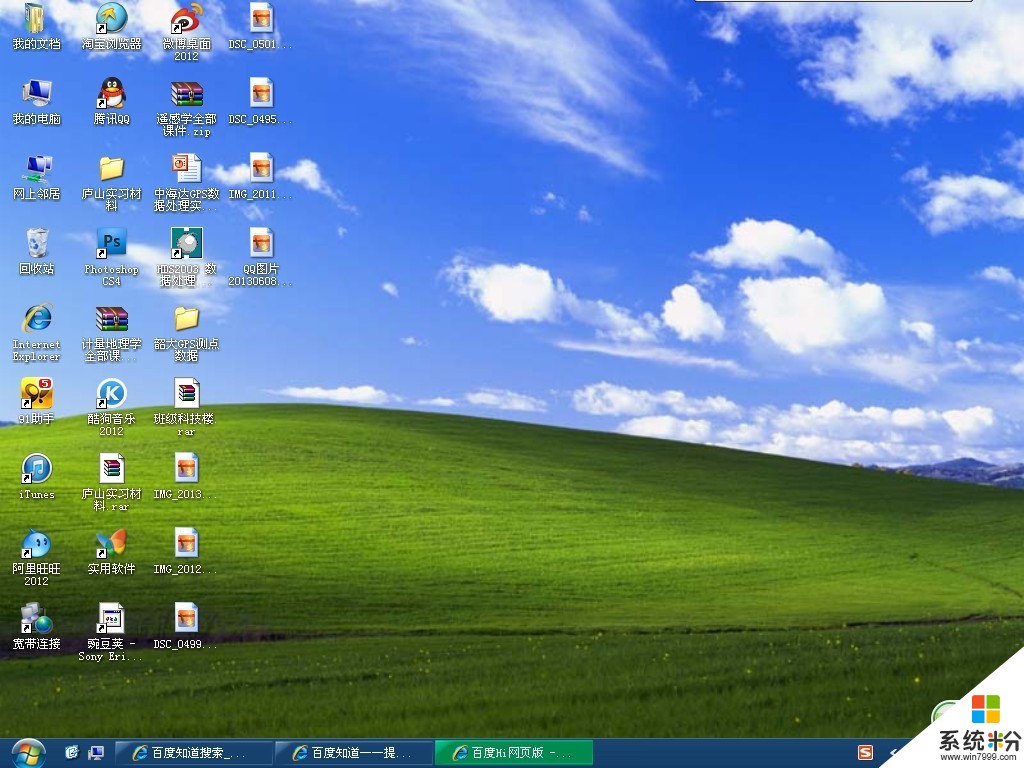Select the DSC_0501 image file
Screen dimensions: 1024x768
(x=261, y=19)
